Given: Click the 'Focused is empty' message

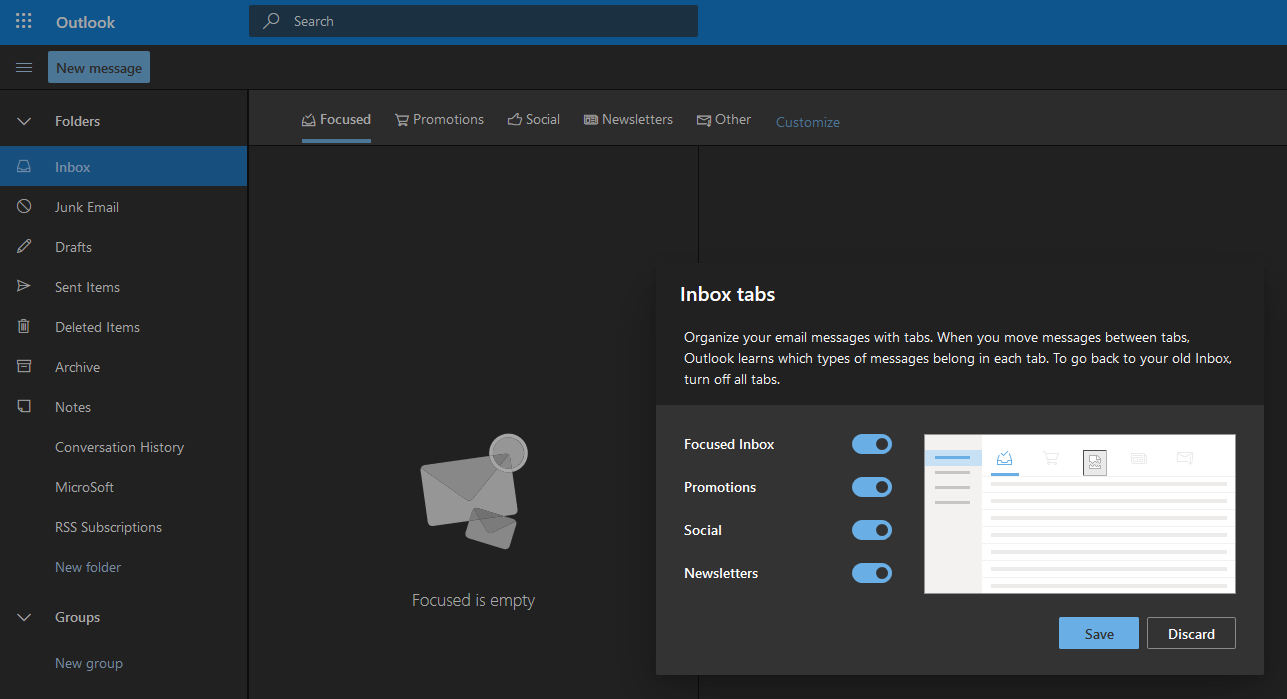Looking at the screenshot, I should (x=473, y=600).
